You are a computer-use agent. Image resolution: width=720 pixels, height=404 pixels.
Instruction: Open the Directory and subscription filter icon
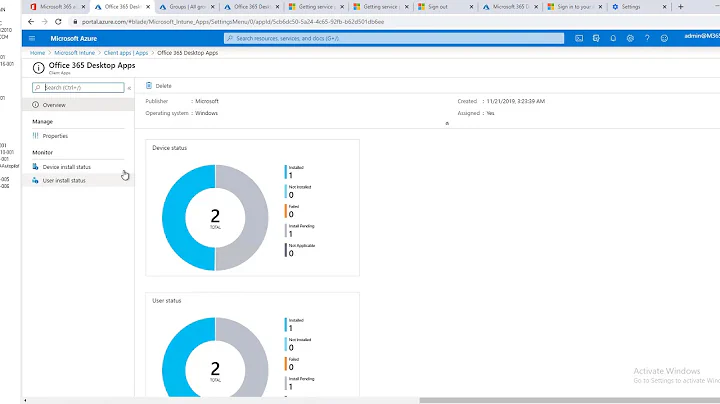[x=596, y=39]
